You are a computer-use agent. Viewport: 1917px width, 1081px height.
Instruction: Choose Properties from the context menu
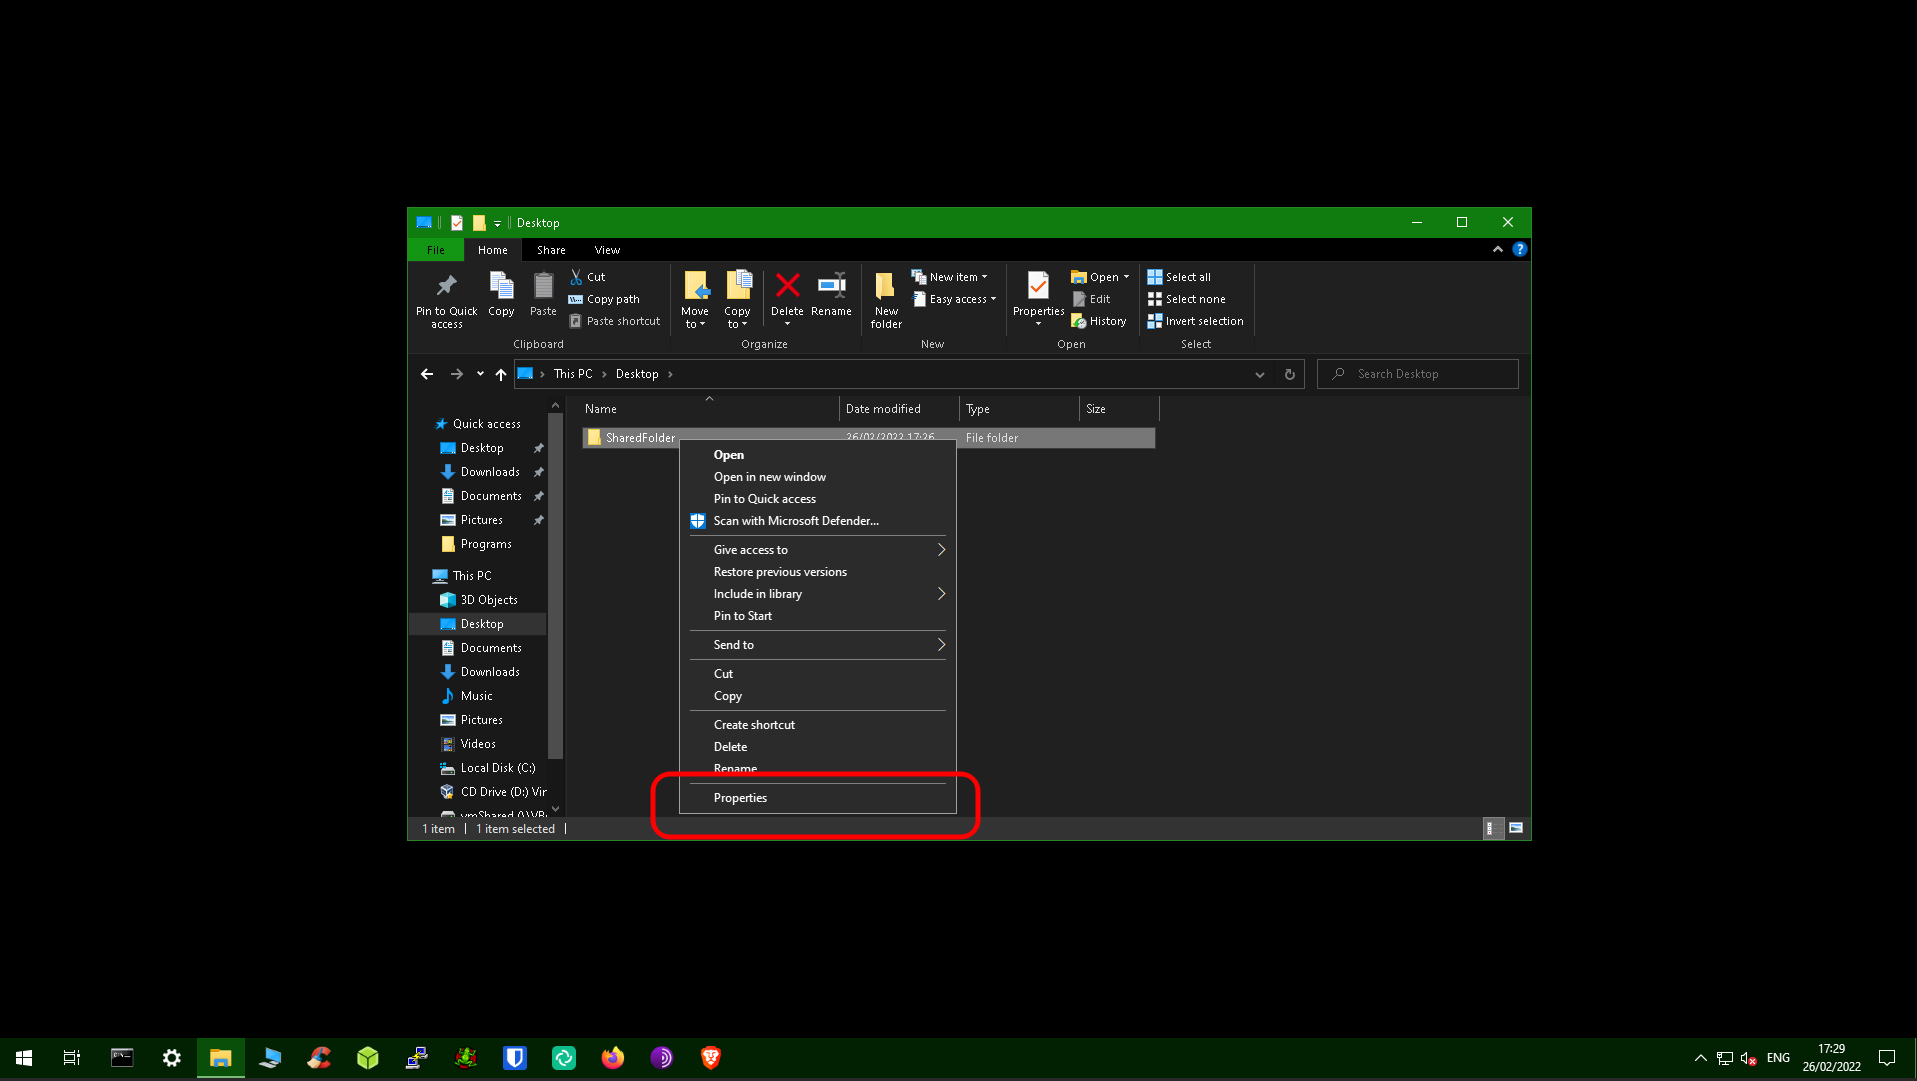740,798
